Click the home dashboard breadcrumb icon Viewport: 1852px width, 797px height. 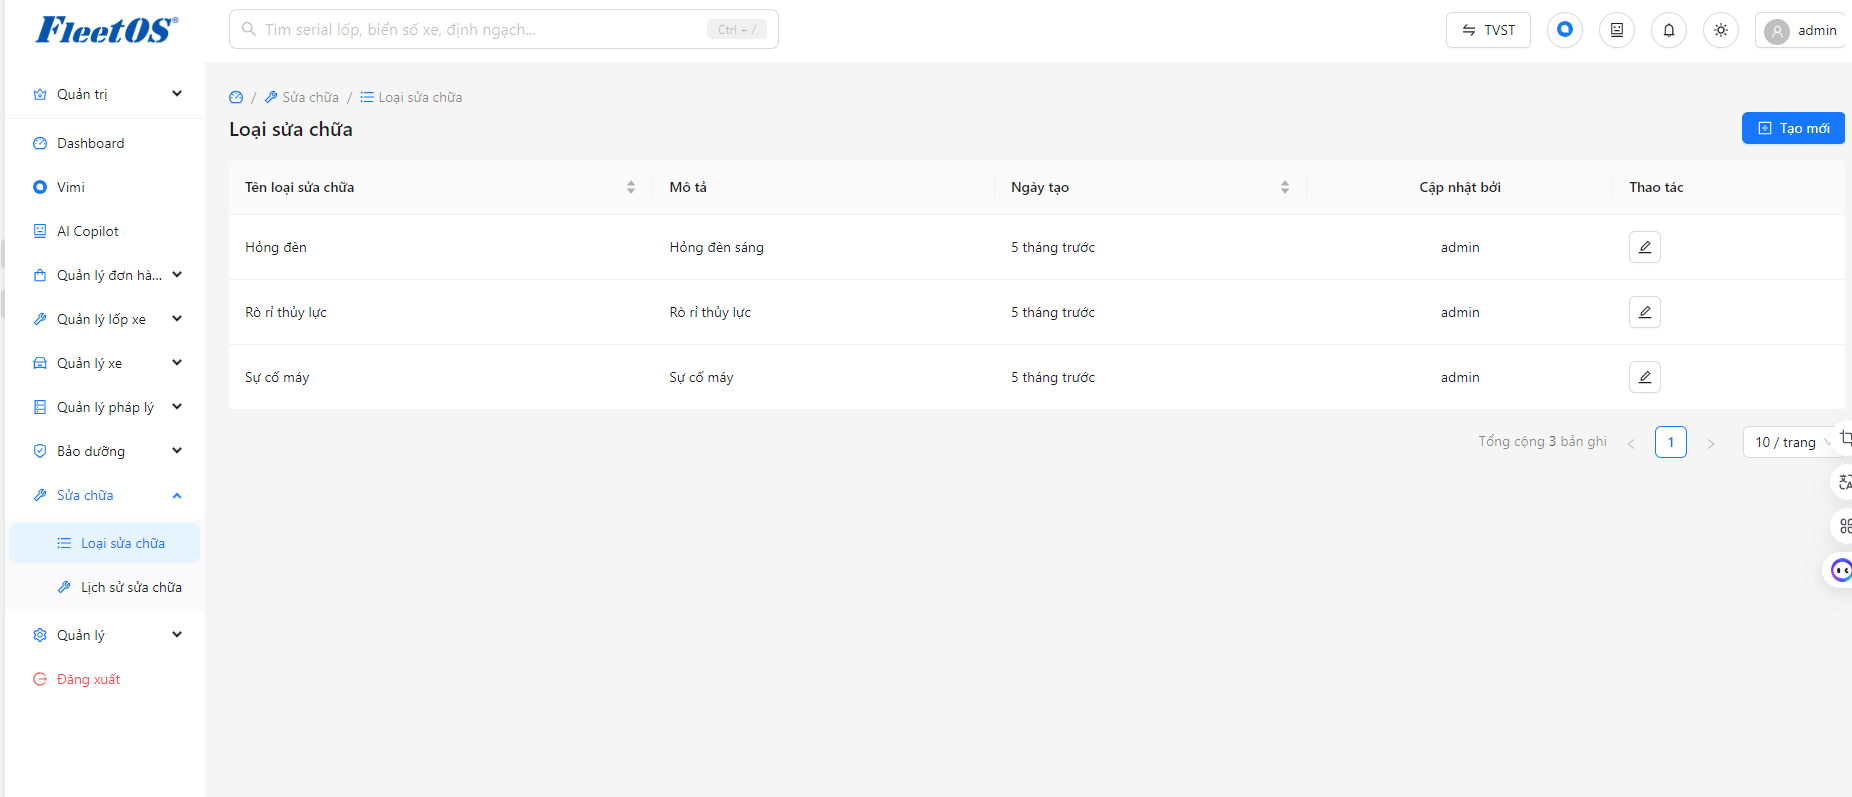(236, 97)
